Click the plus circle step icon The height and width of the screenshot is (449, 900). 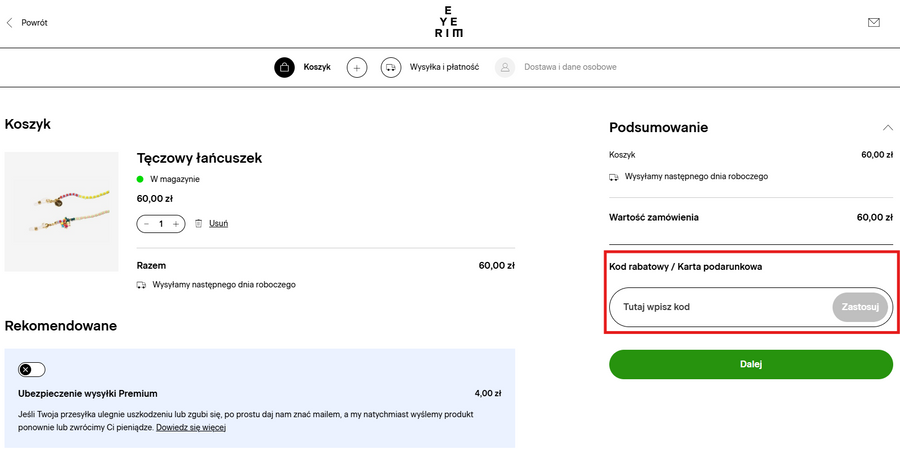pyautogui.click(x=357, y=68)
